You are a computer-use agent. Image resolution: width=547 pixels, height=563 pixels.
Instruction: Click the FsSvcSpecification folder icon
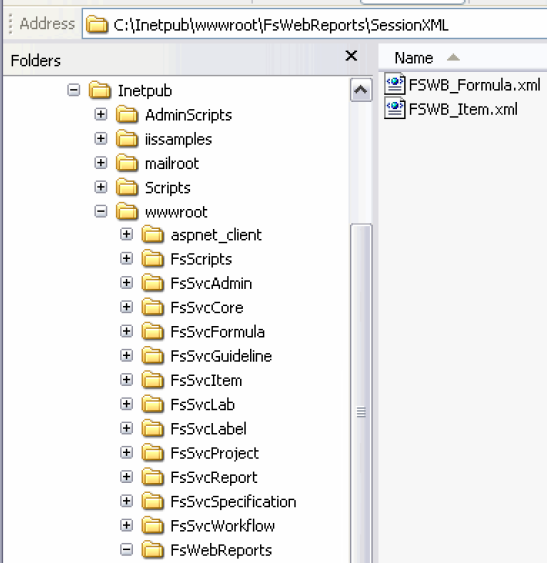point(153,501)
